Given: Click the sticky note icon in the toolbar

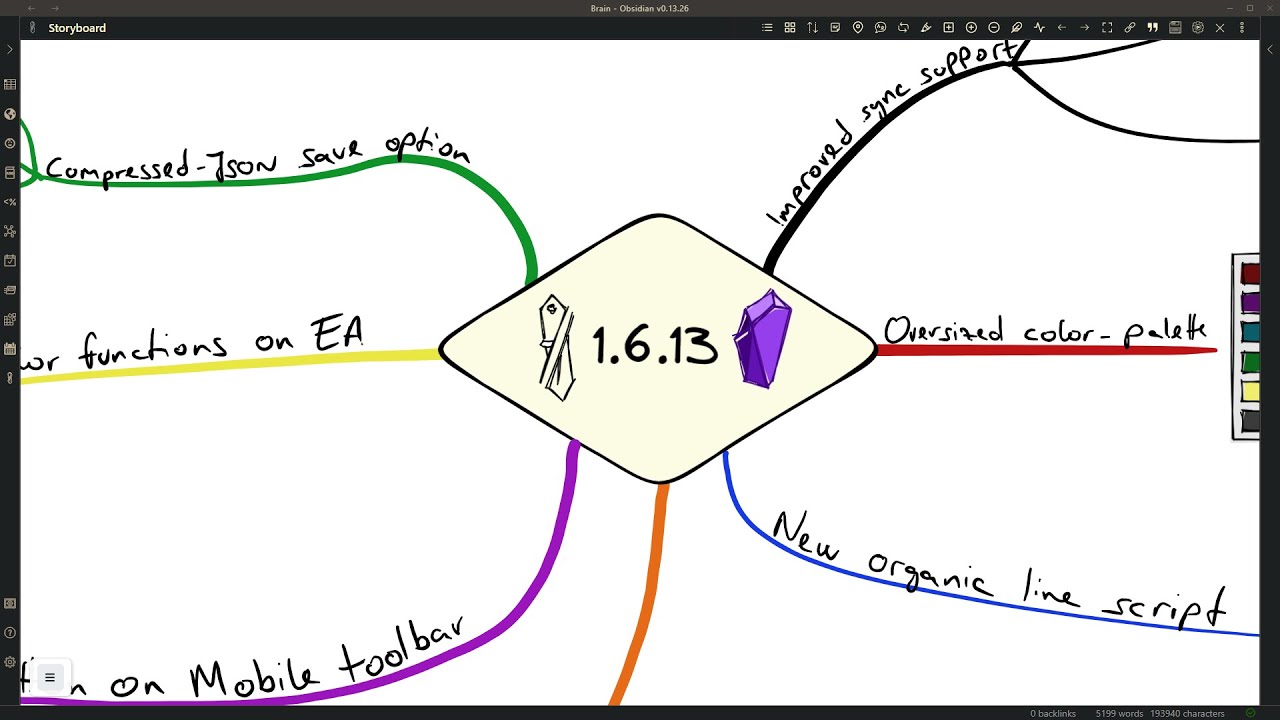Looking at the screenshot, I should click(835, 28).
